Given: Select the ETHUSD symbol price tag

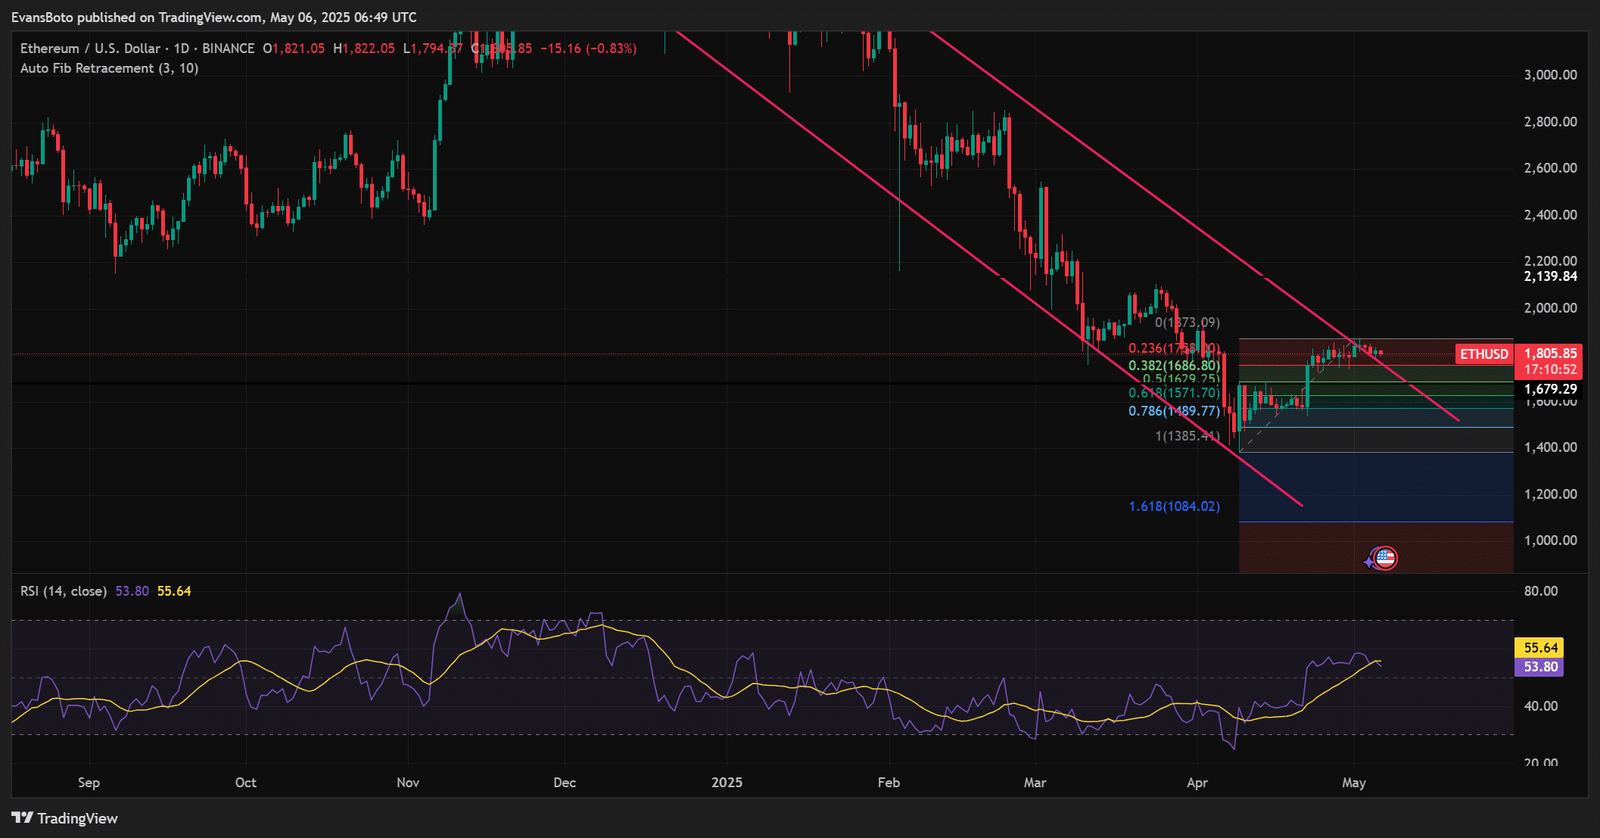Looking at the screenshot, I should click(1484, 354).
